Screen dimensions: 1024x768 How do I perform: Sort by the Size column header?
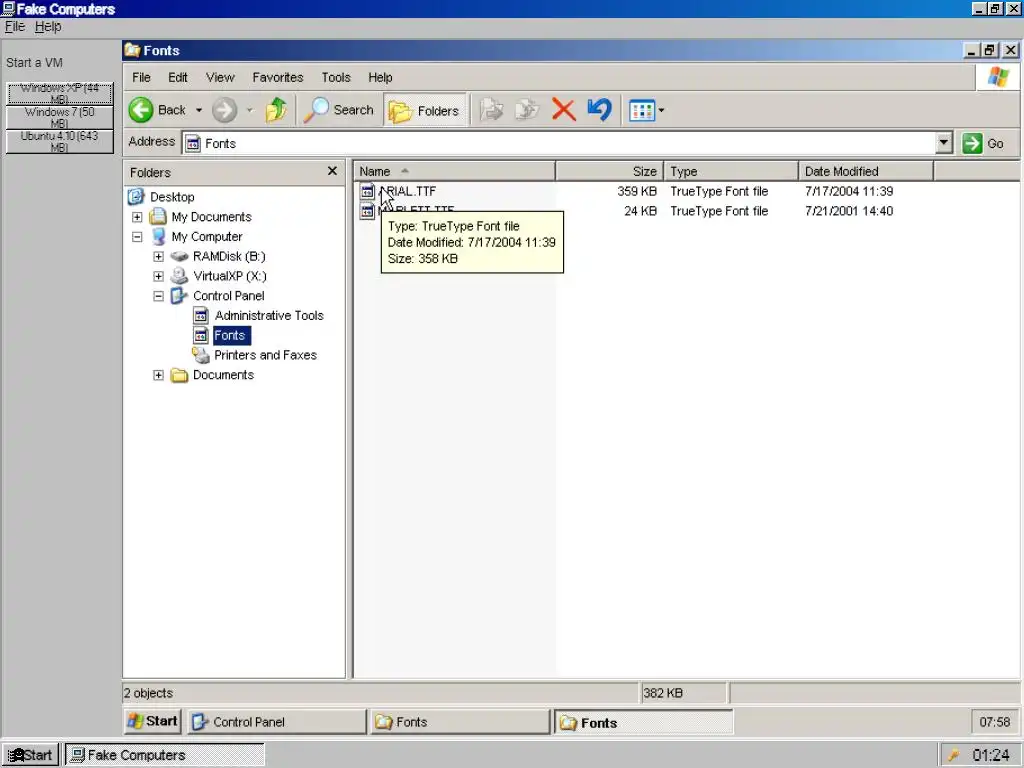click(x=609, y=171)
